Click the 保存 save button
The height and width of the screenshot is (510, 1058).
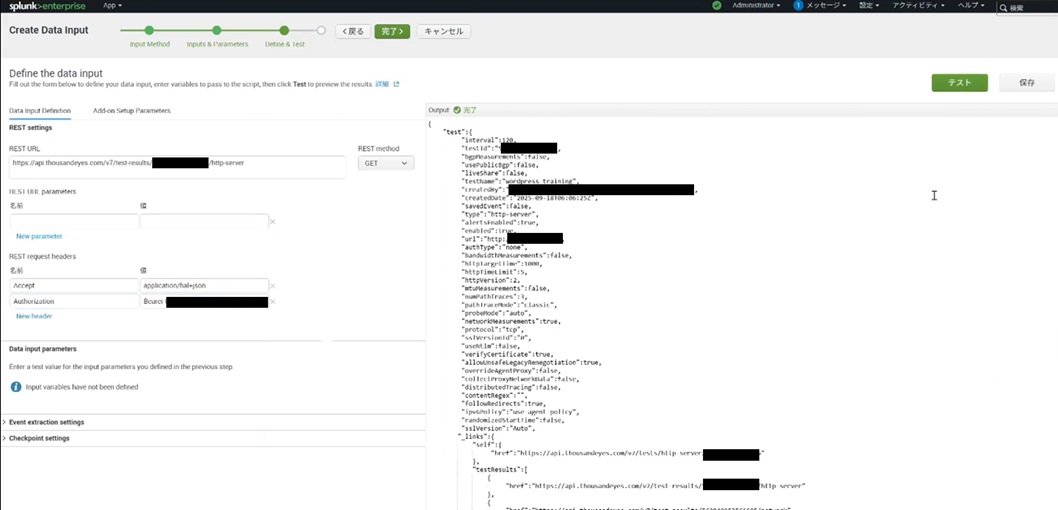[1026, 83]
